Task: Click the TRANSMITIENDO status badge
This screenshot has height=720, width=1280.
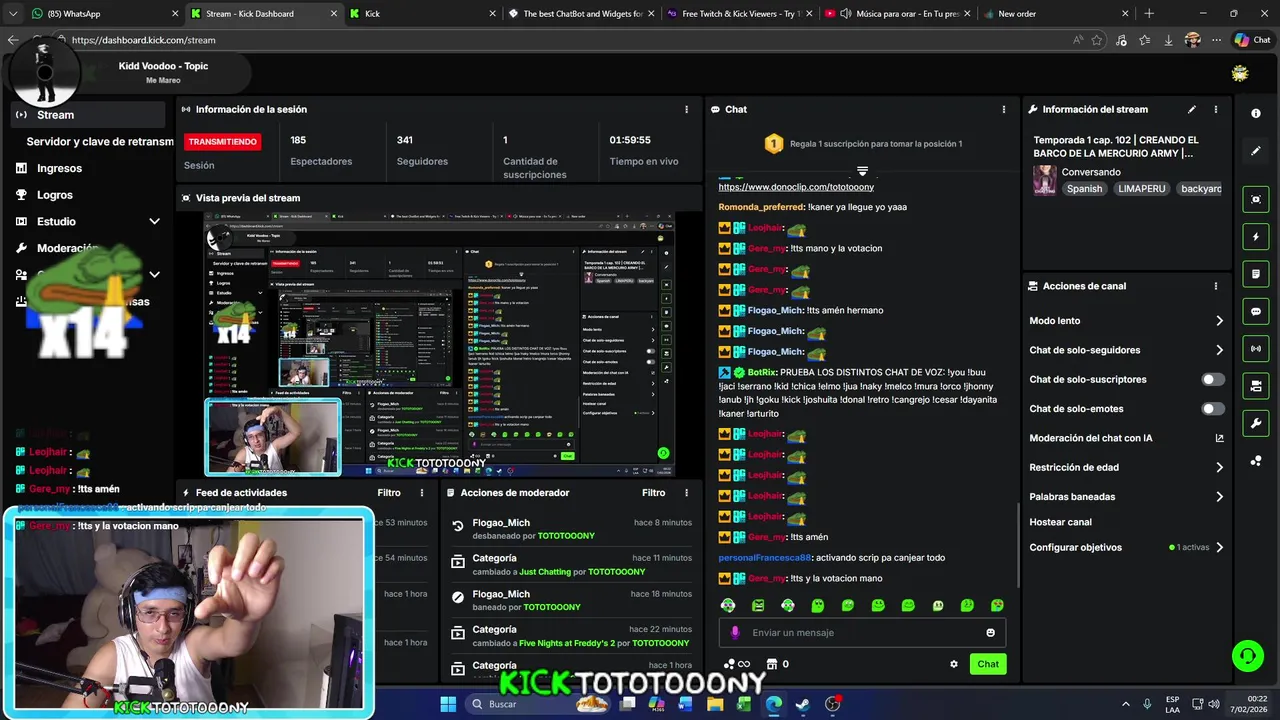Action: (x=223, y=142)
